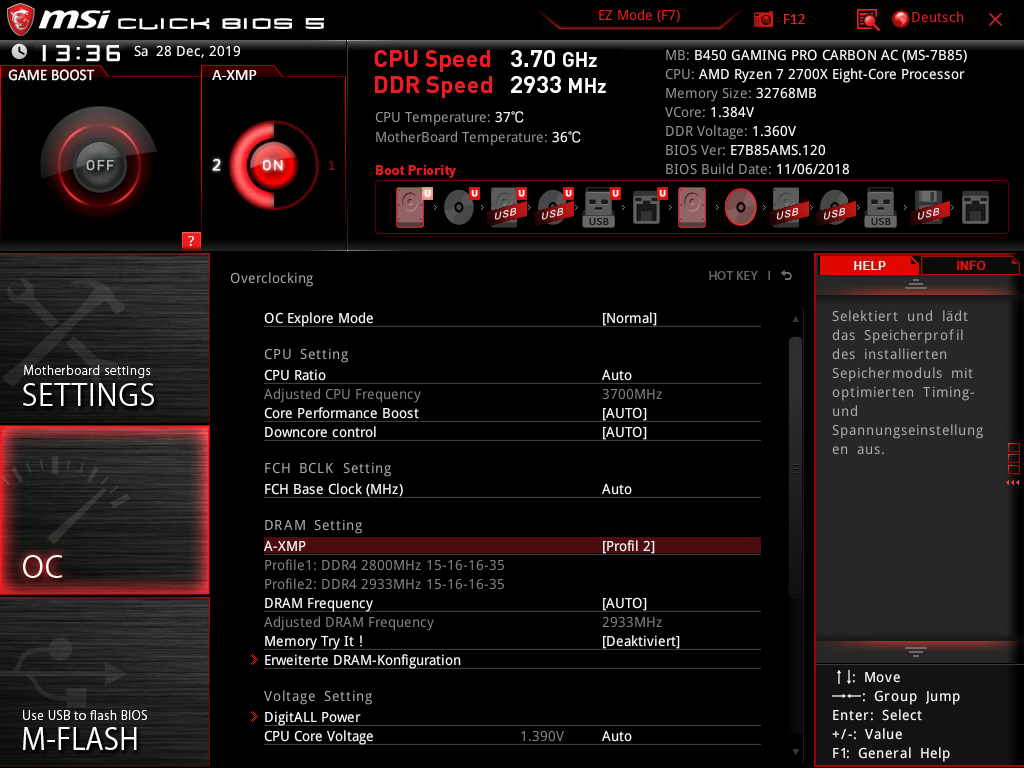Click the F12 label next to the camera
Screen dimensions: 1024x768
[x=793, y=20]
